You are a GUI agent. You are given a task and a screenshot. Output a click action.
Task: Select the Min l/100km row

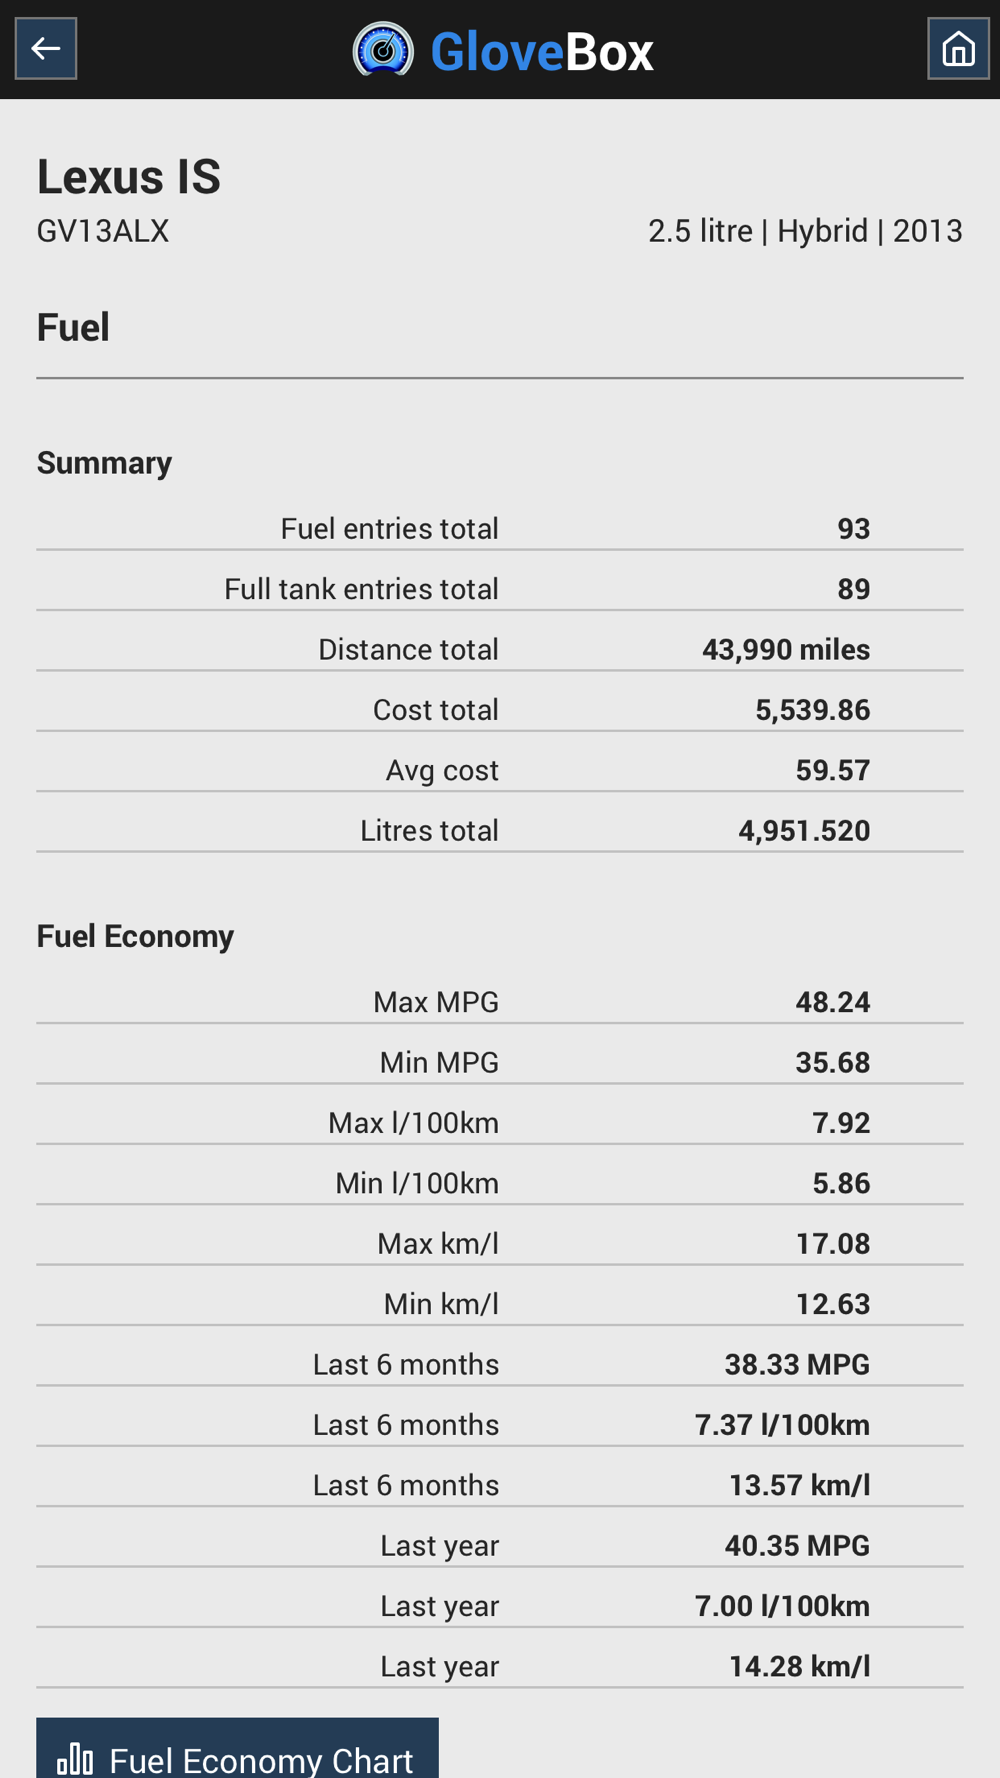point(500,1183)
